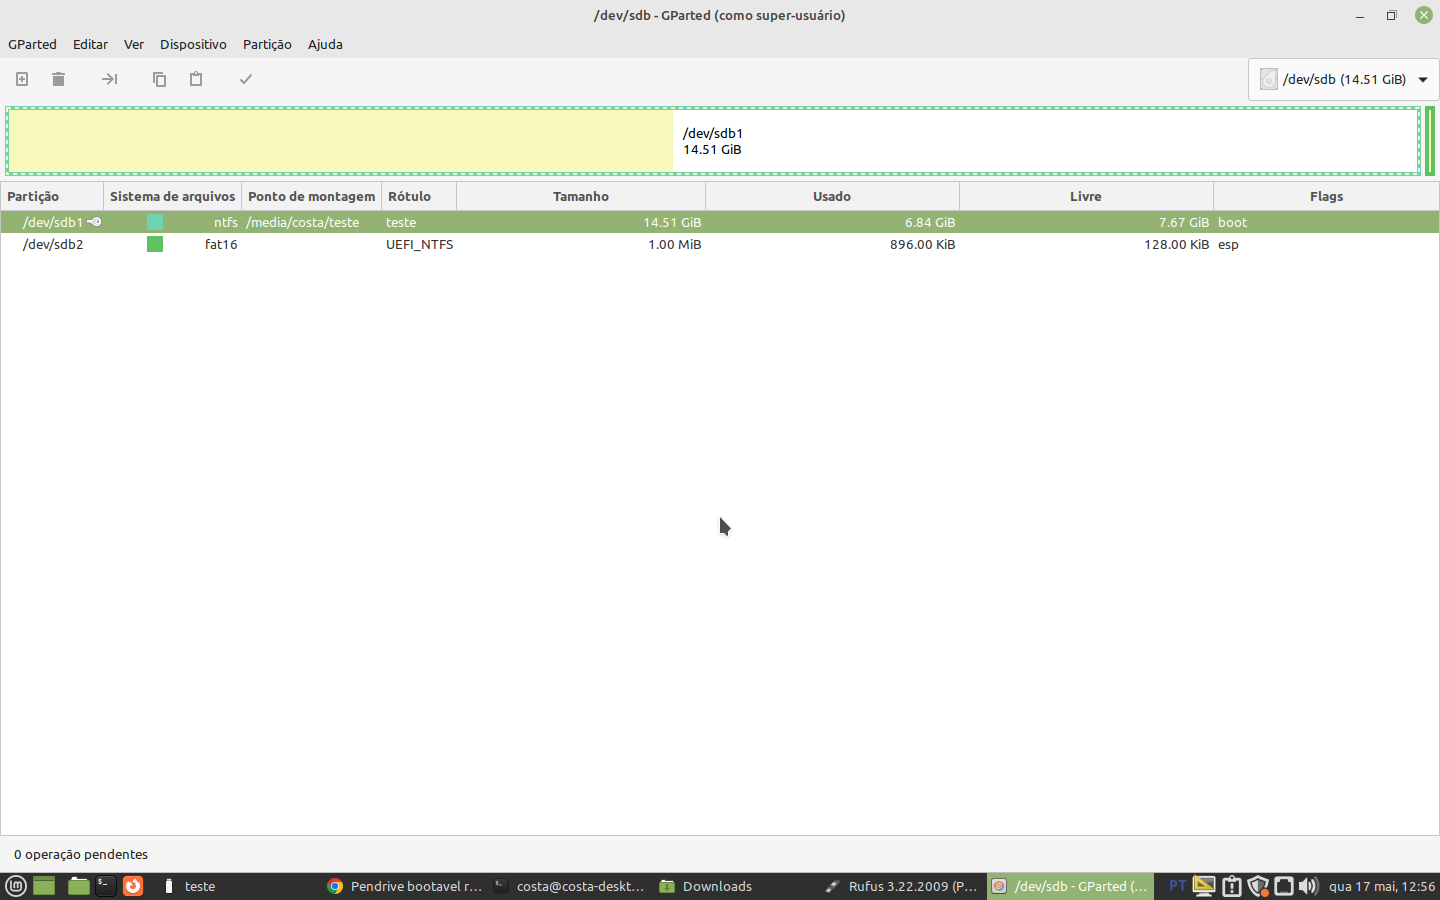Screen dimensions: 1440x900
Task: Open the Linux Mint start menu icon
Action: pos(16,886)
